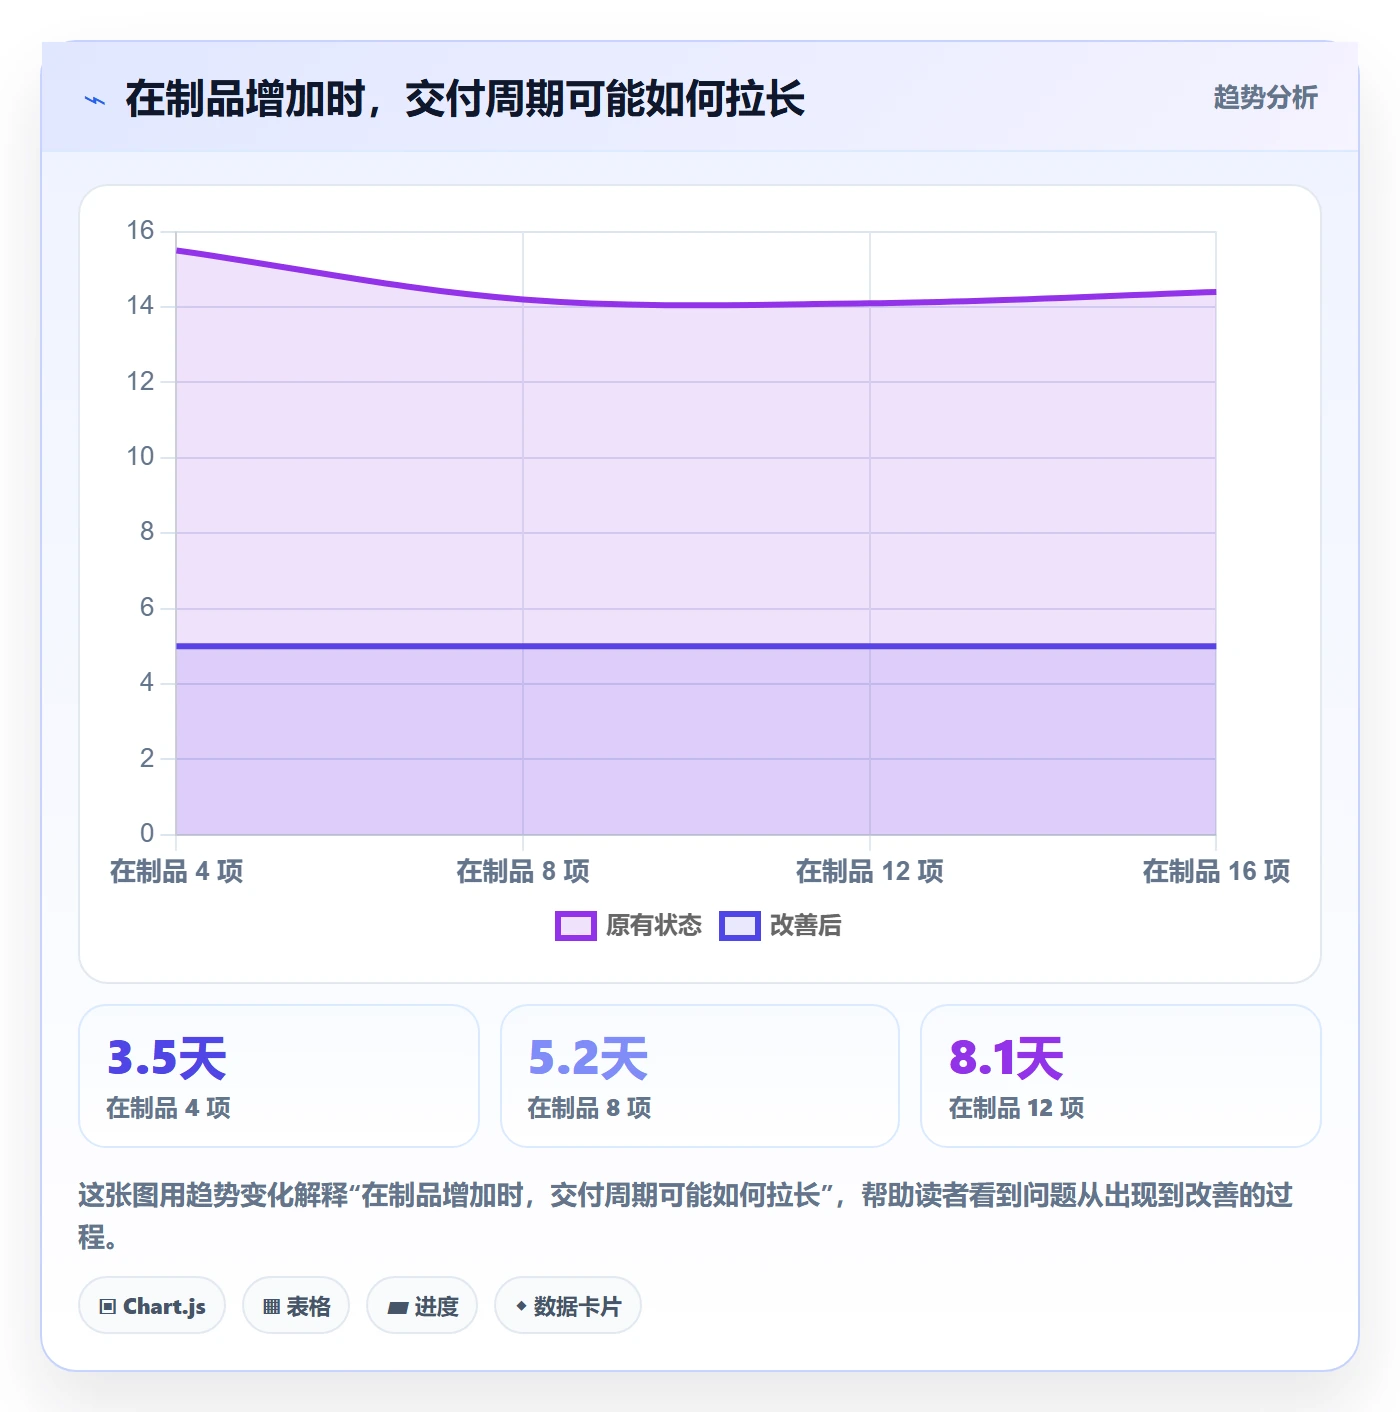Select the Chart.js tag

point(152,1306)
